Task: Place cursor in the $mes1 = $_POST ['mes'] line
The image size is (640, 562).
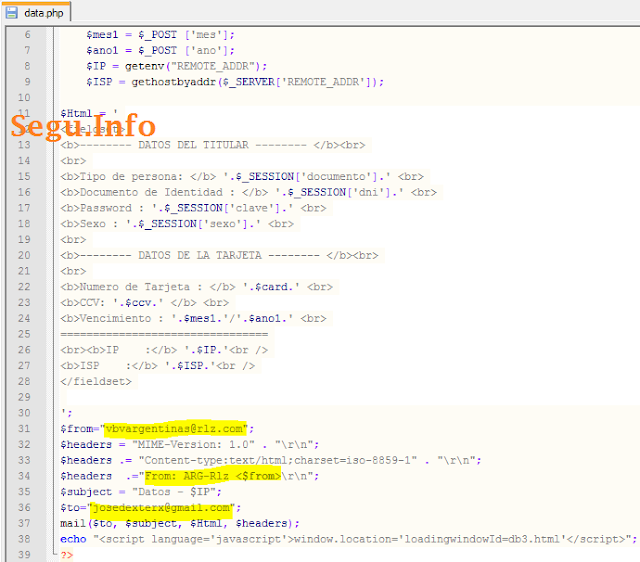Action: (x=160, y=35)
